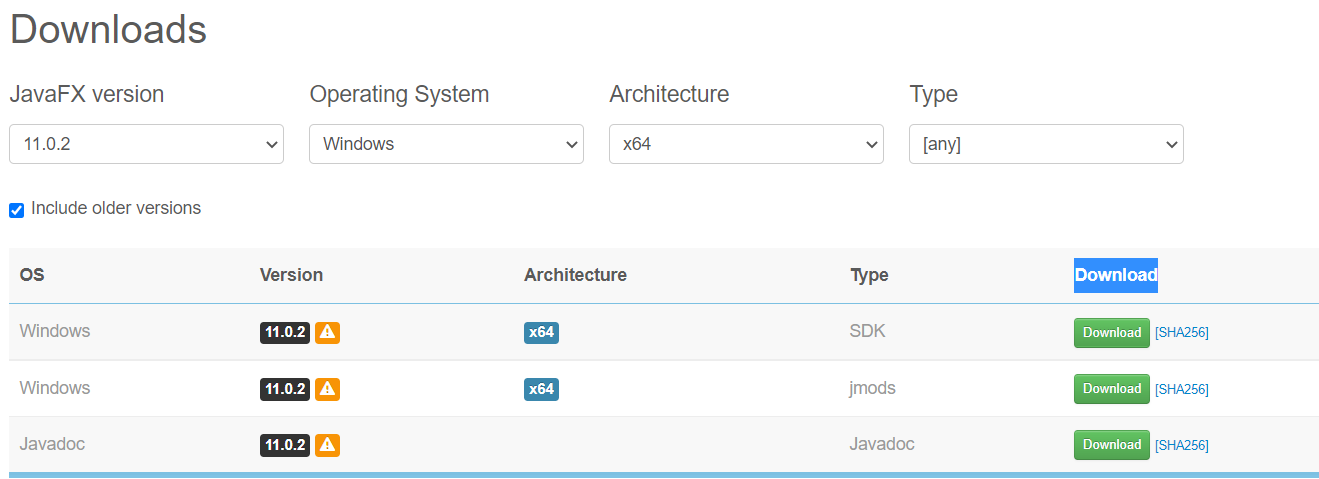1319x479 pixels.
Task: Open the Type dropdown showing [any]
Action: tap(1046, 144)
